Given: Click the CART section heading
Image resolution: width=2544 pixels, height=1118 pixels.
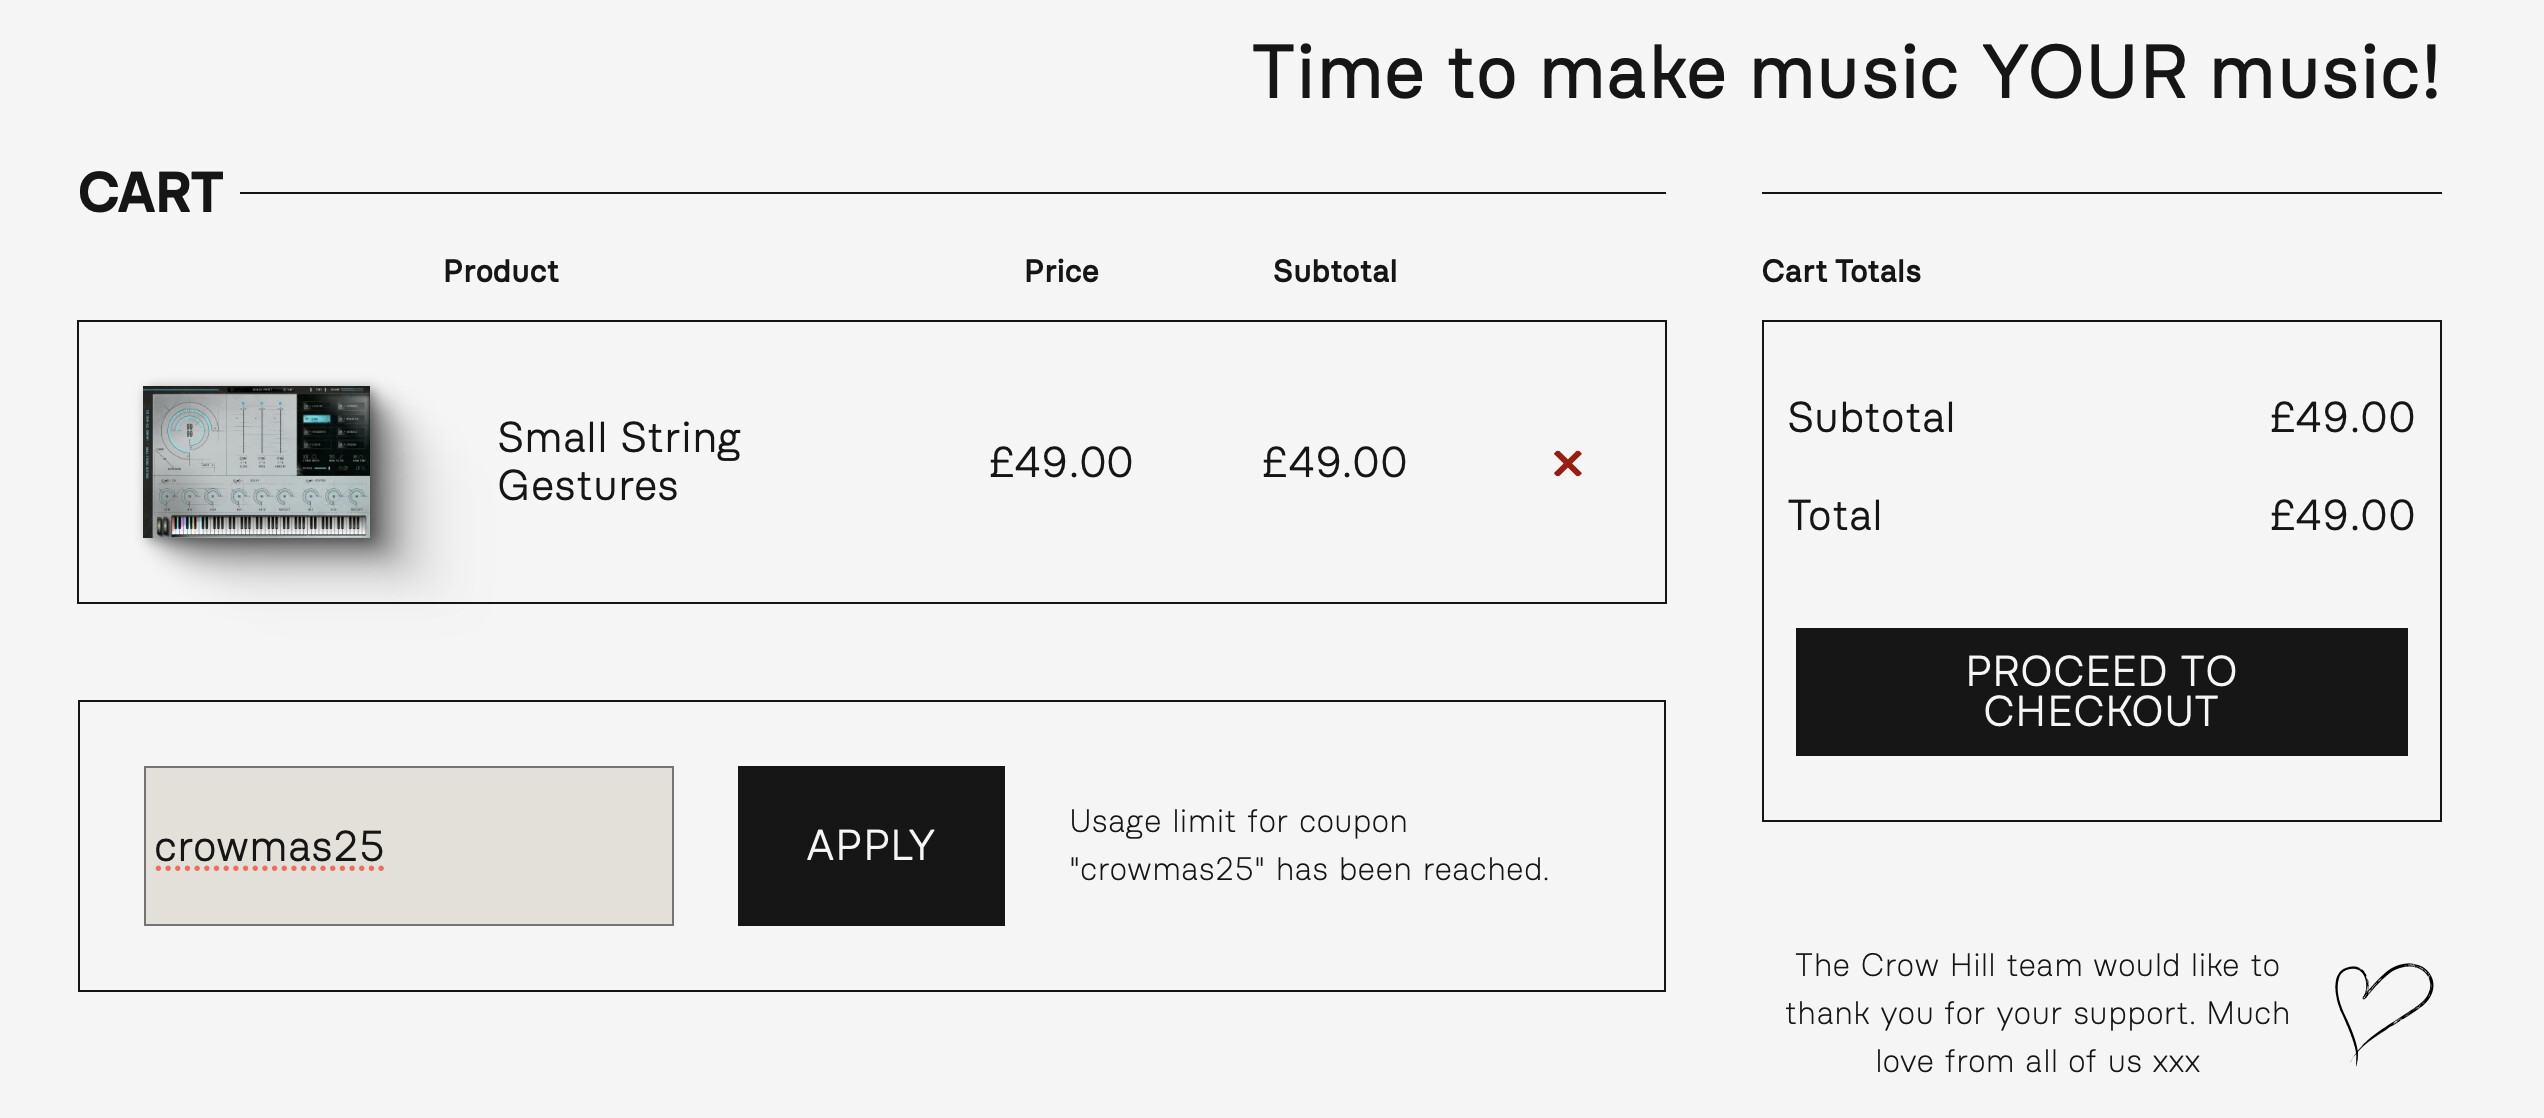Looking at the screenshot, I should 151,192.
